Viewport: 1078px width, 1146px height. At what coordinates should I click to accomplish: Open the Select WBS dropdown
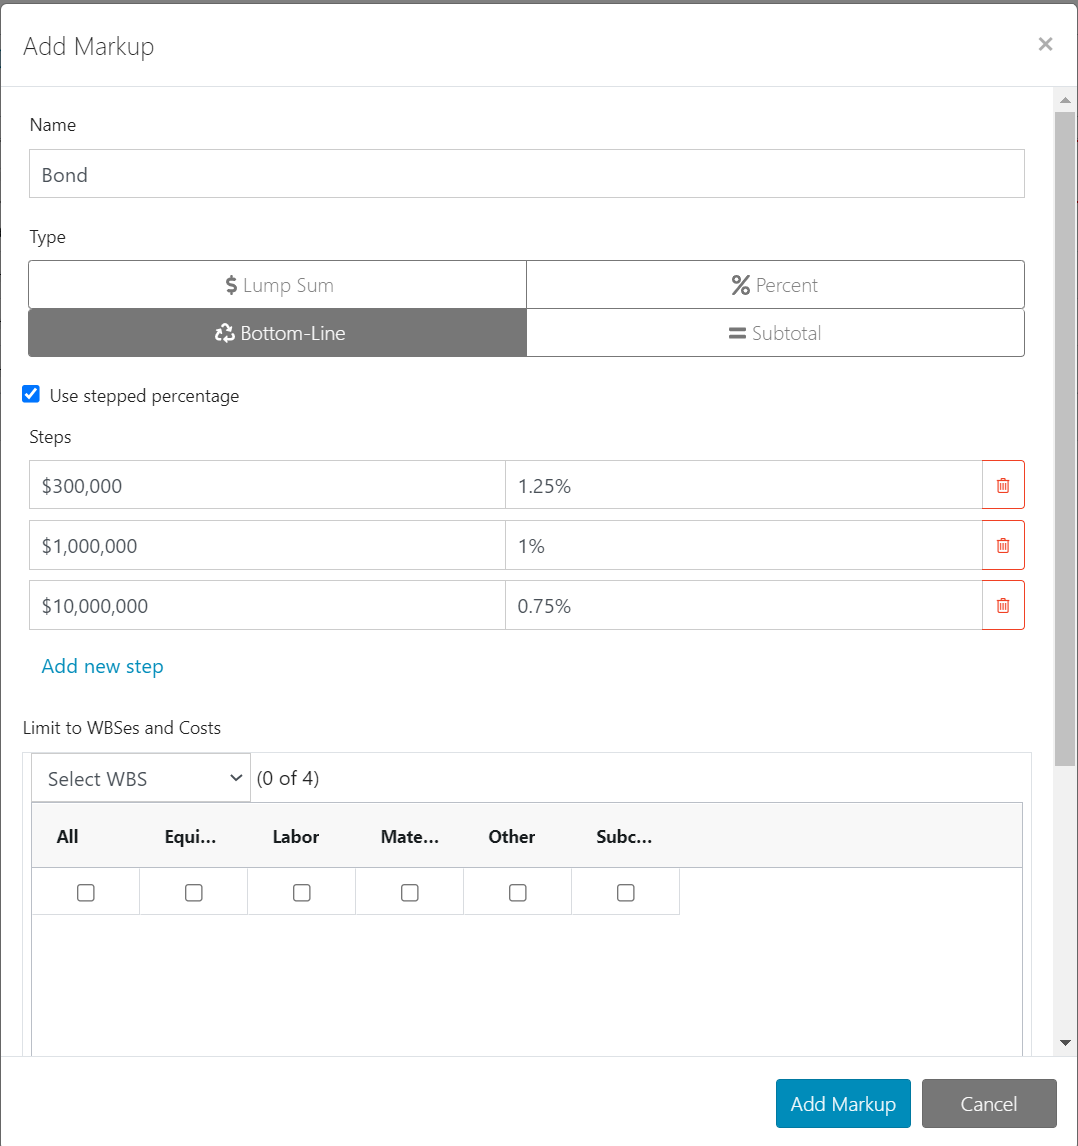pos(140,777)
